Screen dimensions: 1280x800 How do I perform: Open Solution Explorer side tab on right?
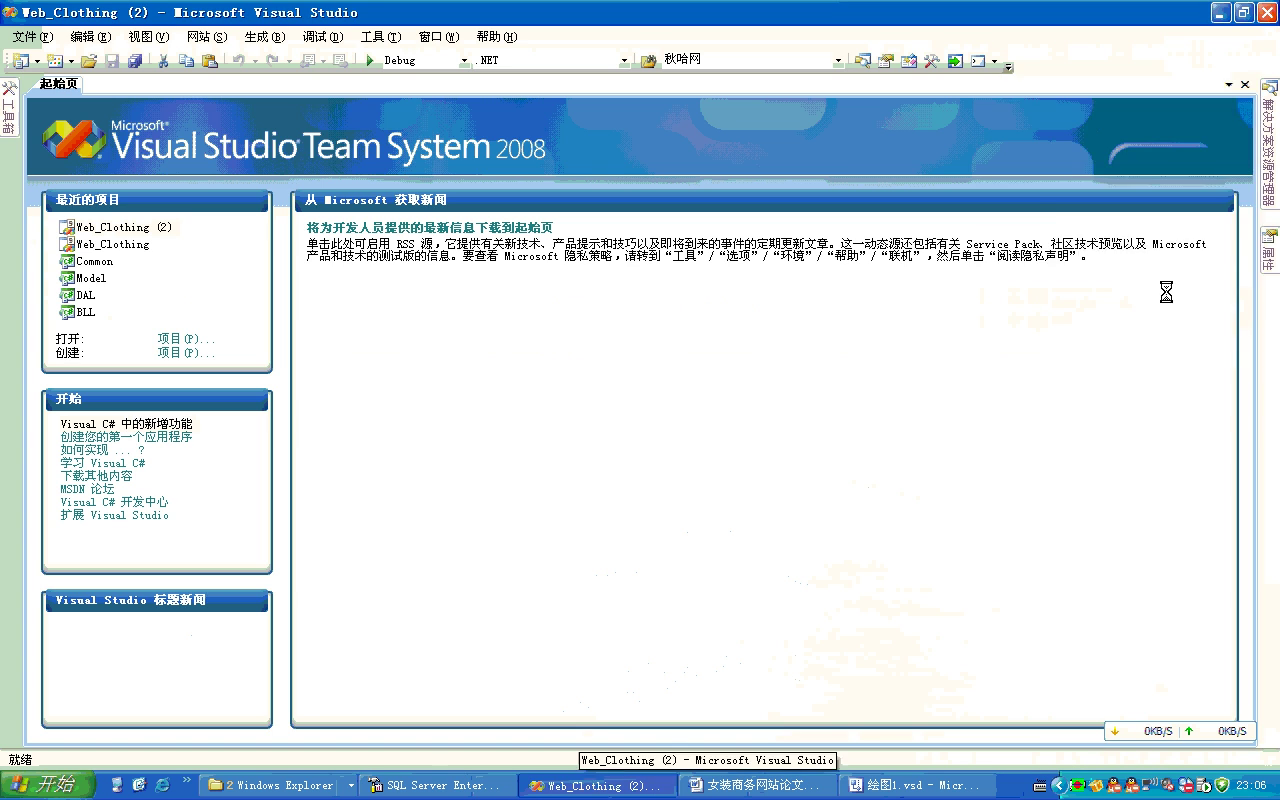pos(1269,144)
